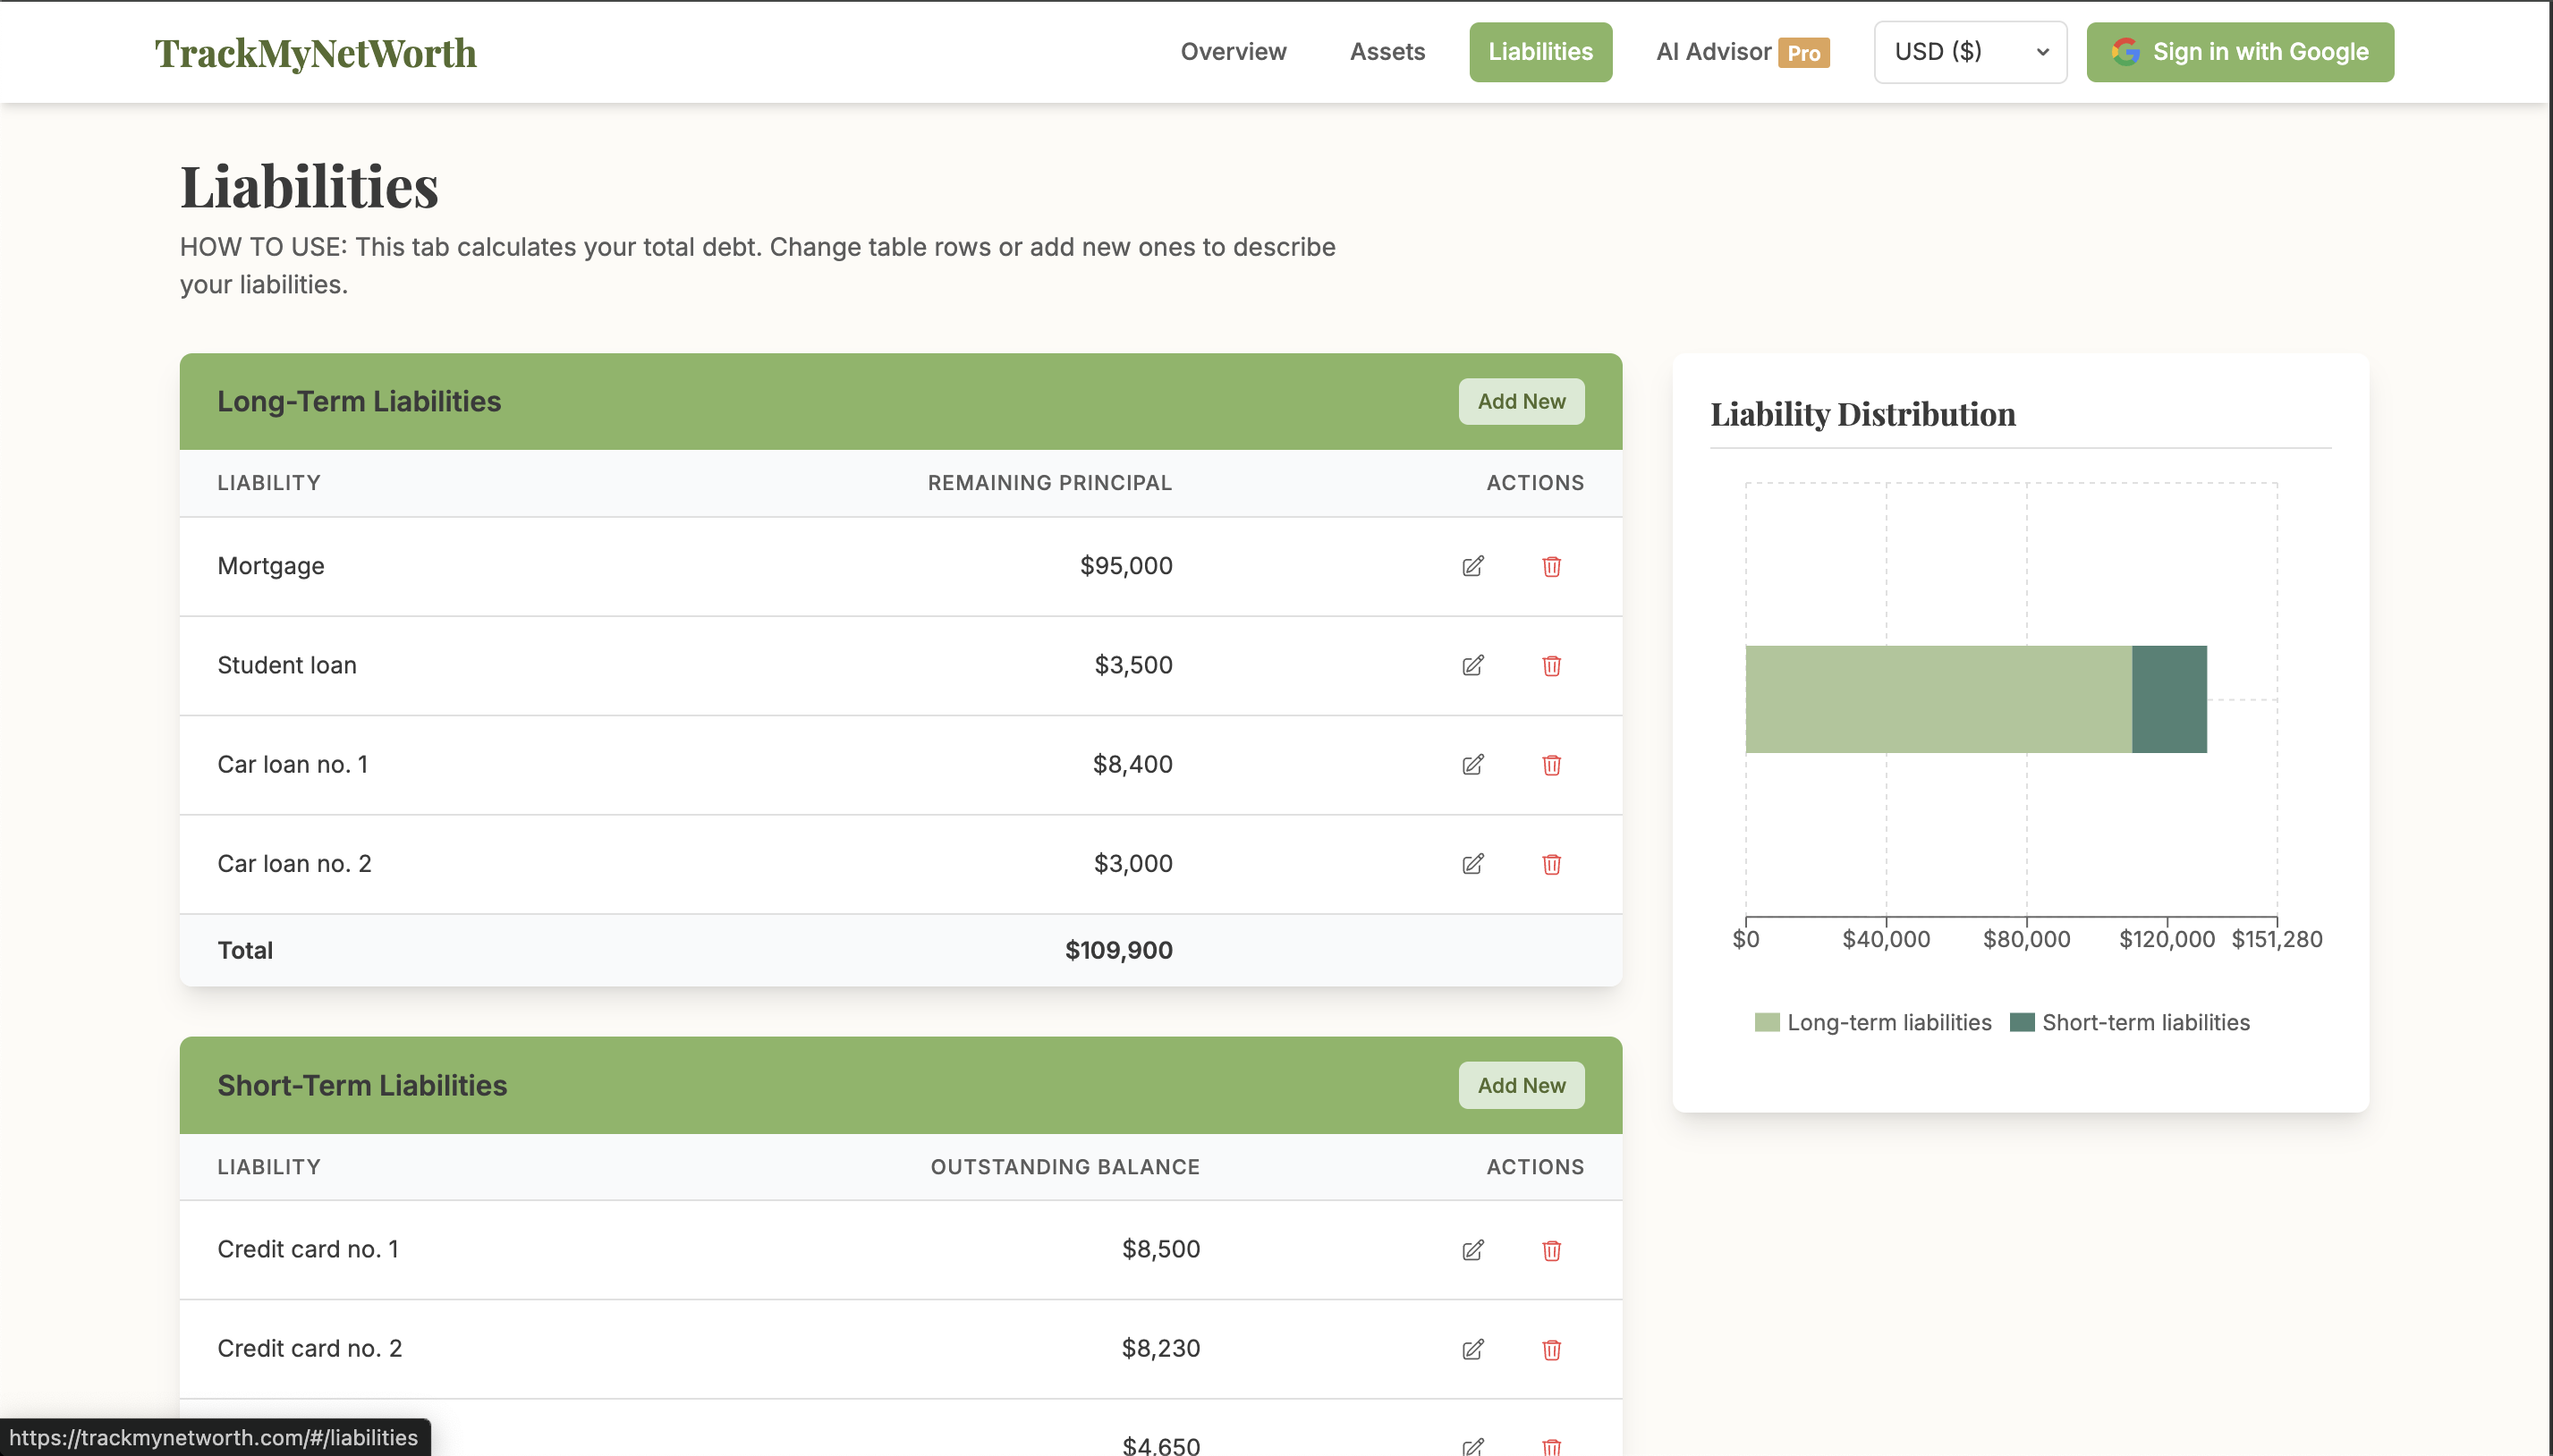This screenshot has width=2553, height=1456.
Task: Delete Car loan no. 2 entry
Action: click(1551, 863)
